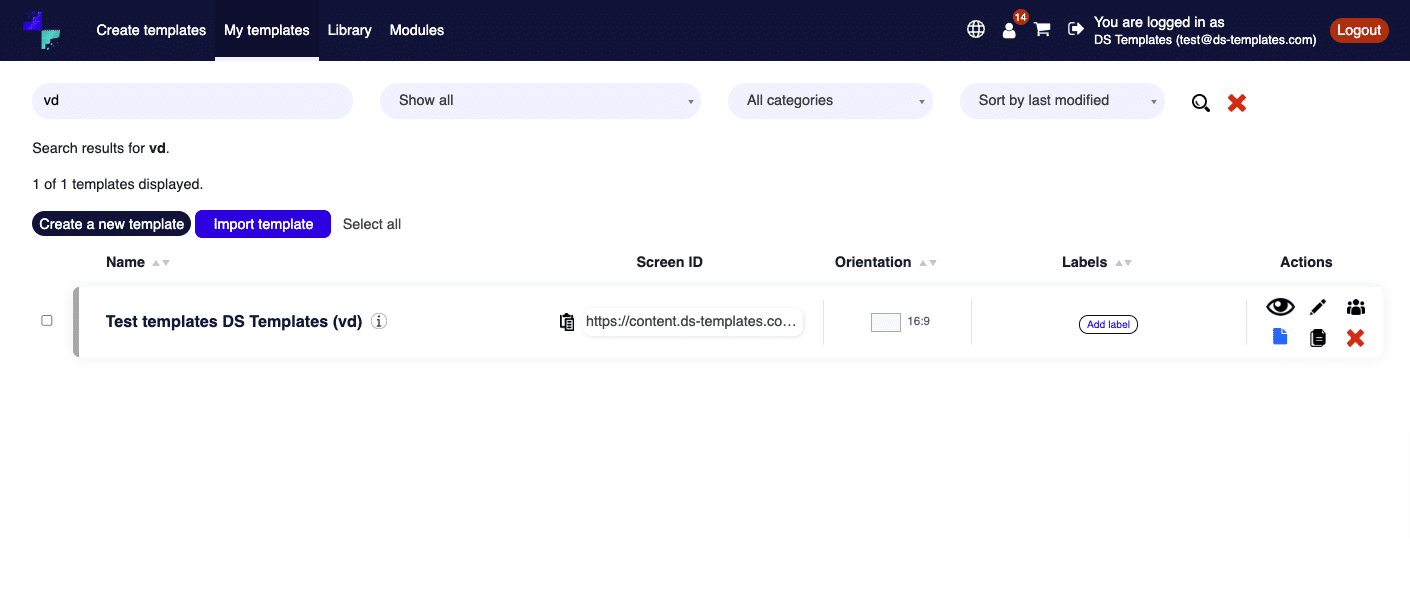Click the blue document icon in Actions

[x=1280, y=337]
